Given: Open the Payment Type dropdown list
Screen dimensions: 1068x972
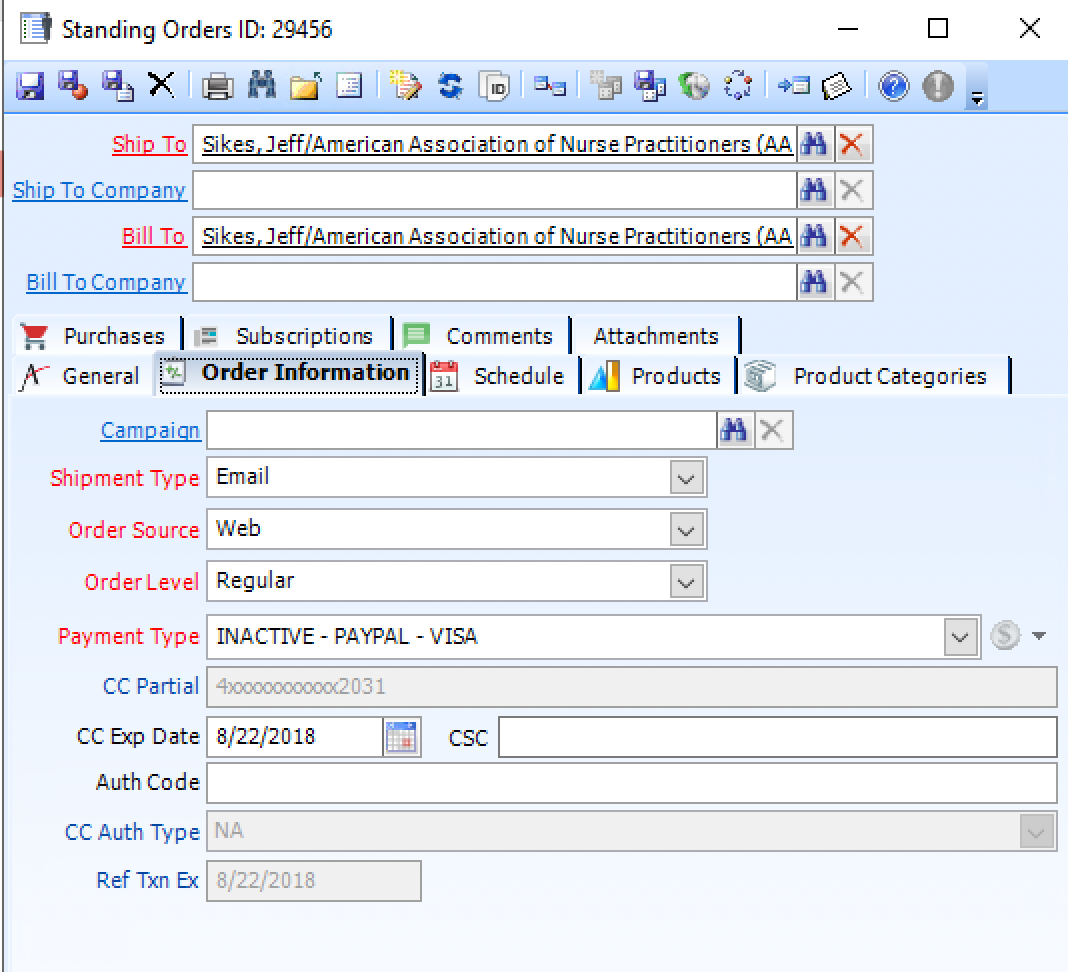Looking at the screenshot, I should (x=961, y=636).
